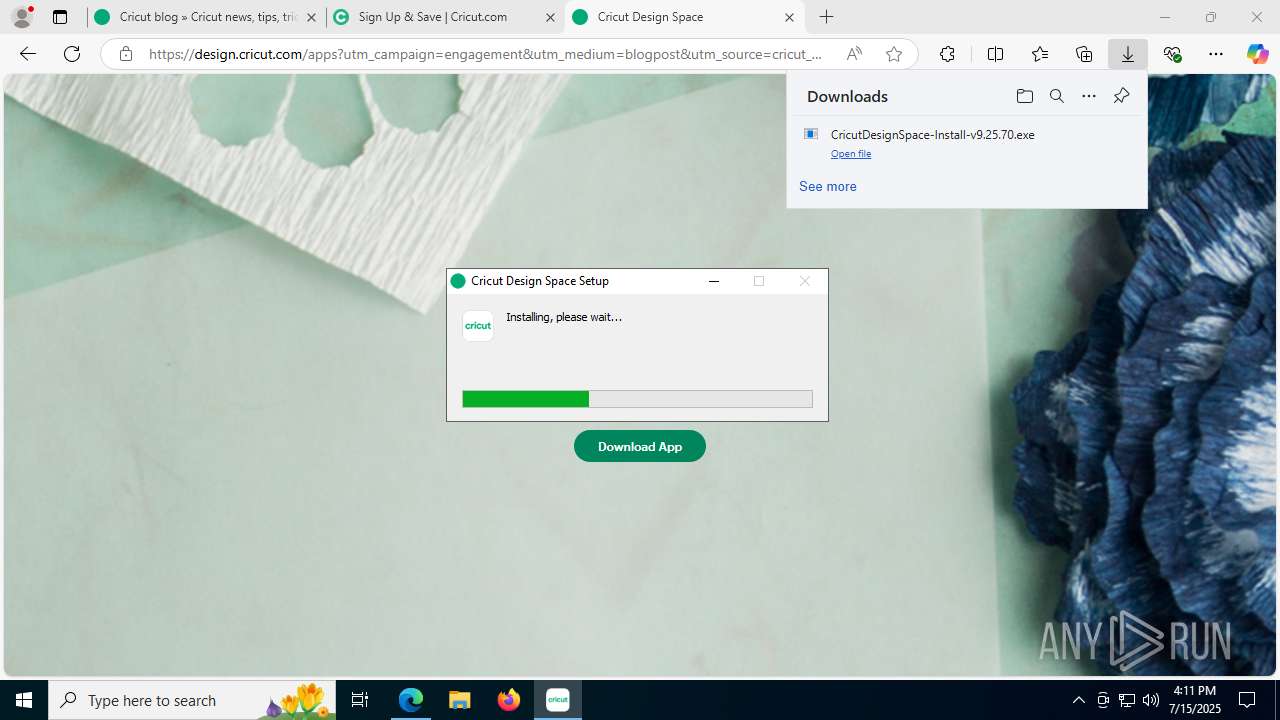Click the address bar URL
Viewport: 1280px width, 720px height.
click(x=485, y=54)
